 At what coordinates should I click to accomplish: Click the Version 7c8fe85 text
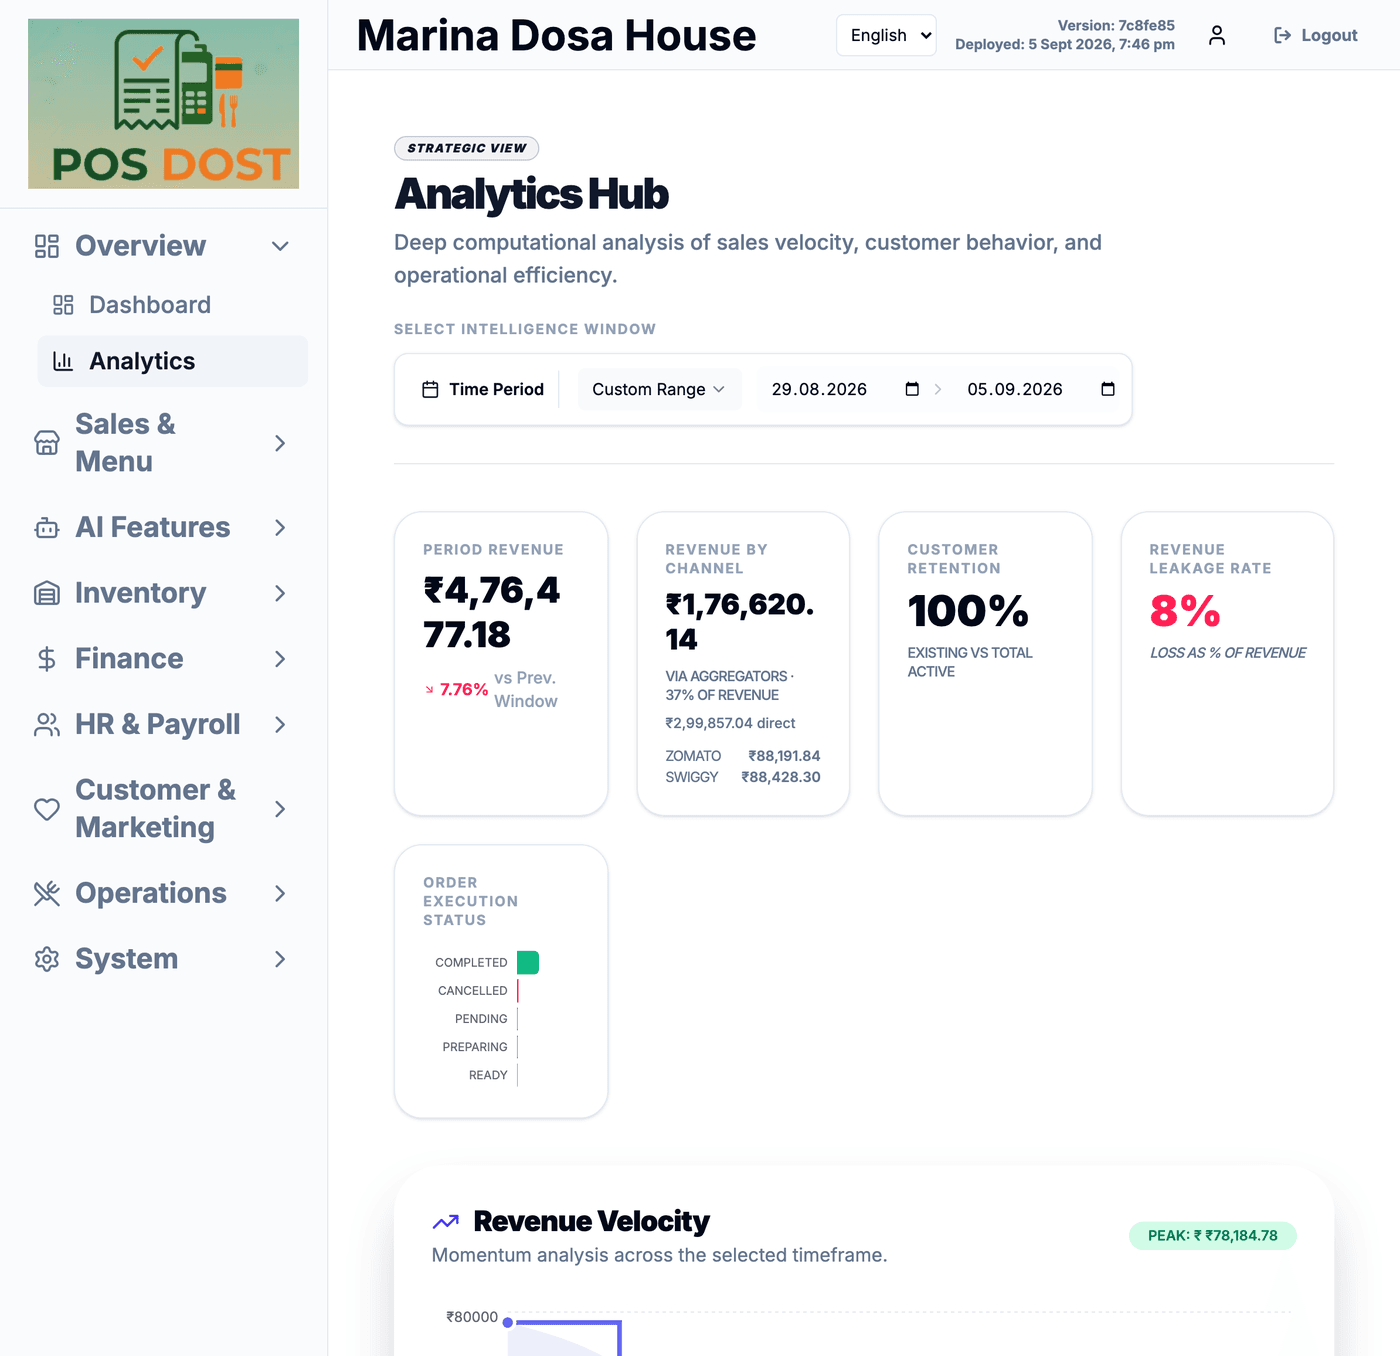pyautogui.click(x=1116, y=25)
